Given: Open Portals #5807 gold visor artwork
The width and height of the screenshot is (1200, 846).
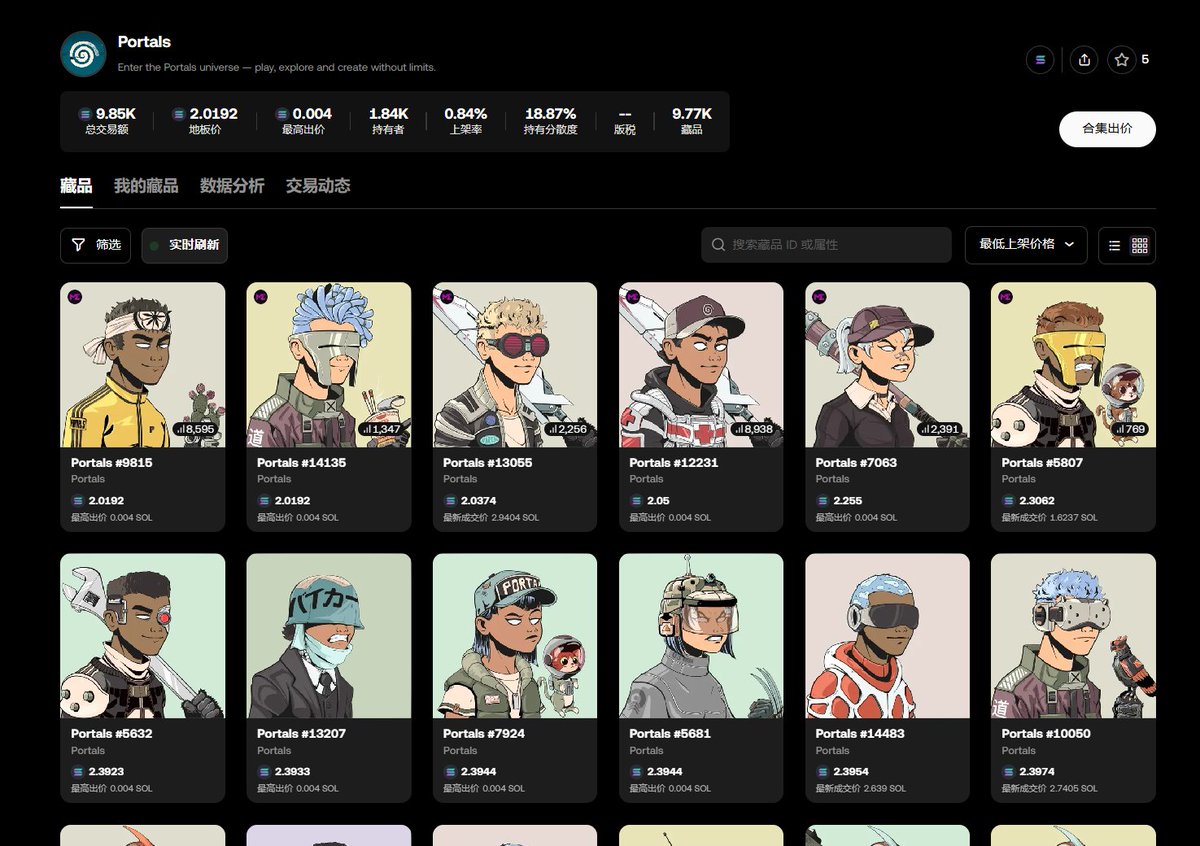Looking at the screenshot, I should pyautogui.click(x=1073, y=365).
